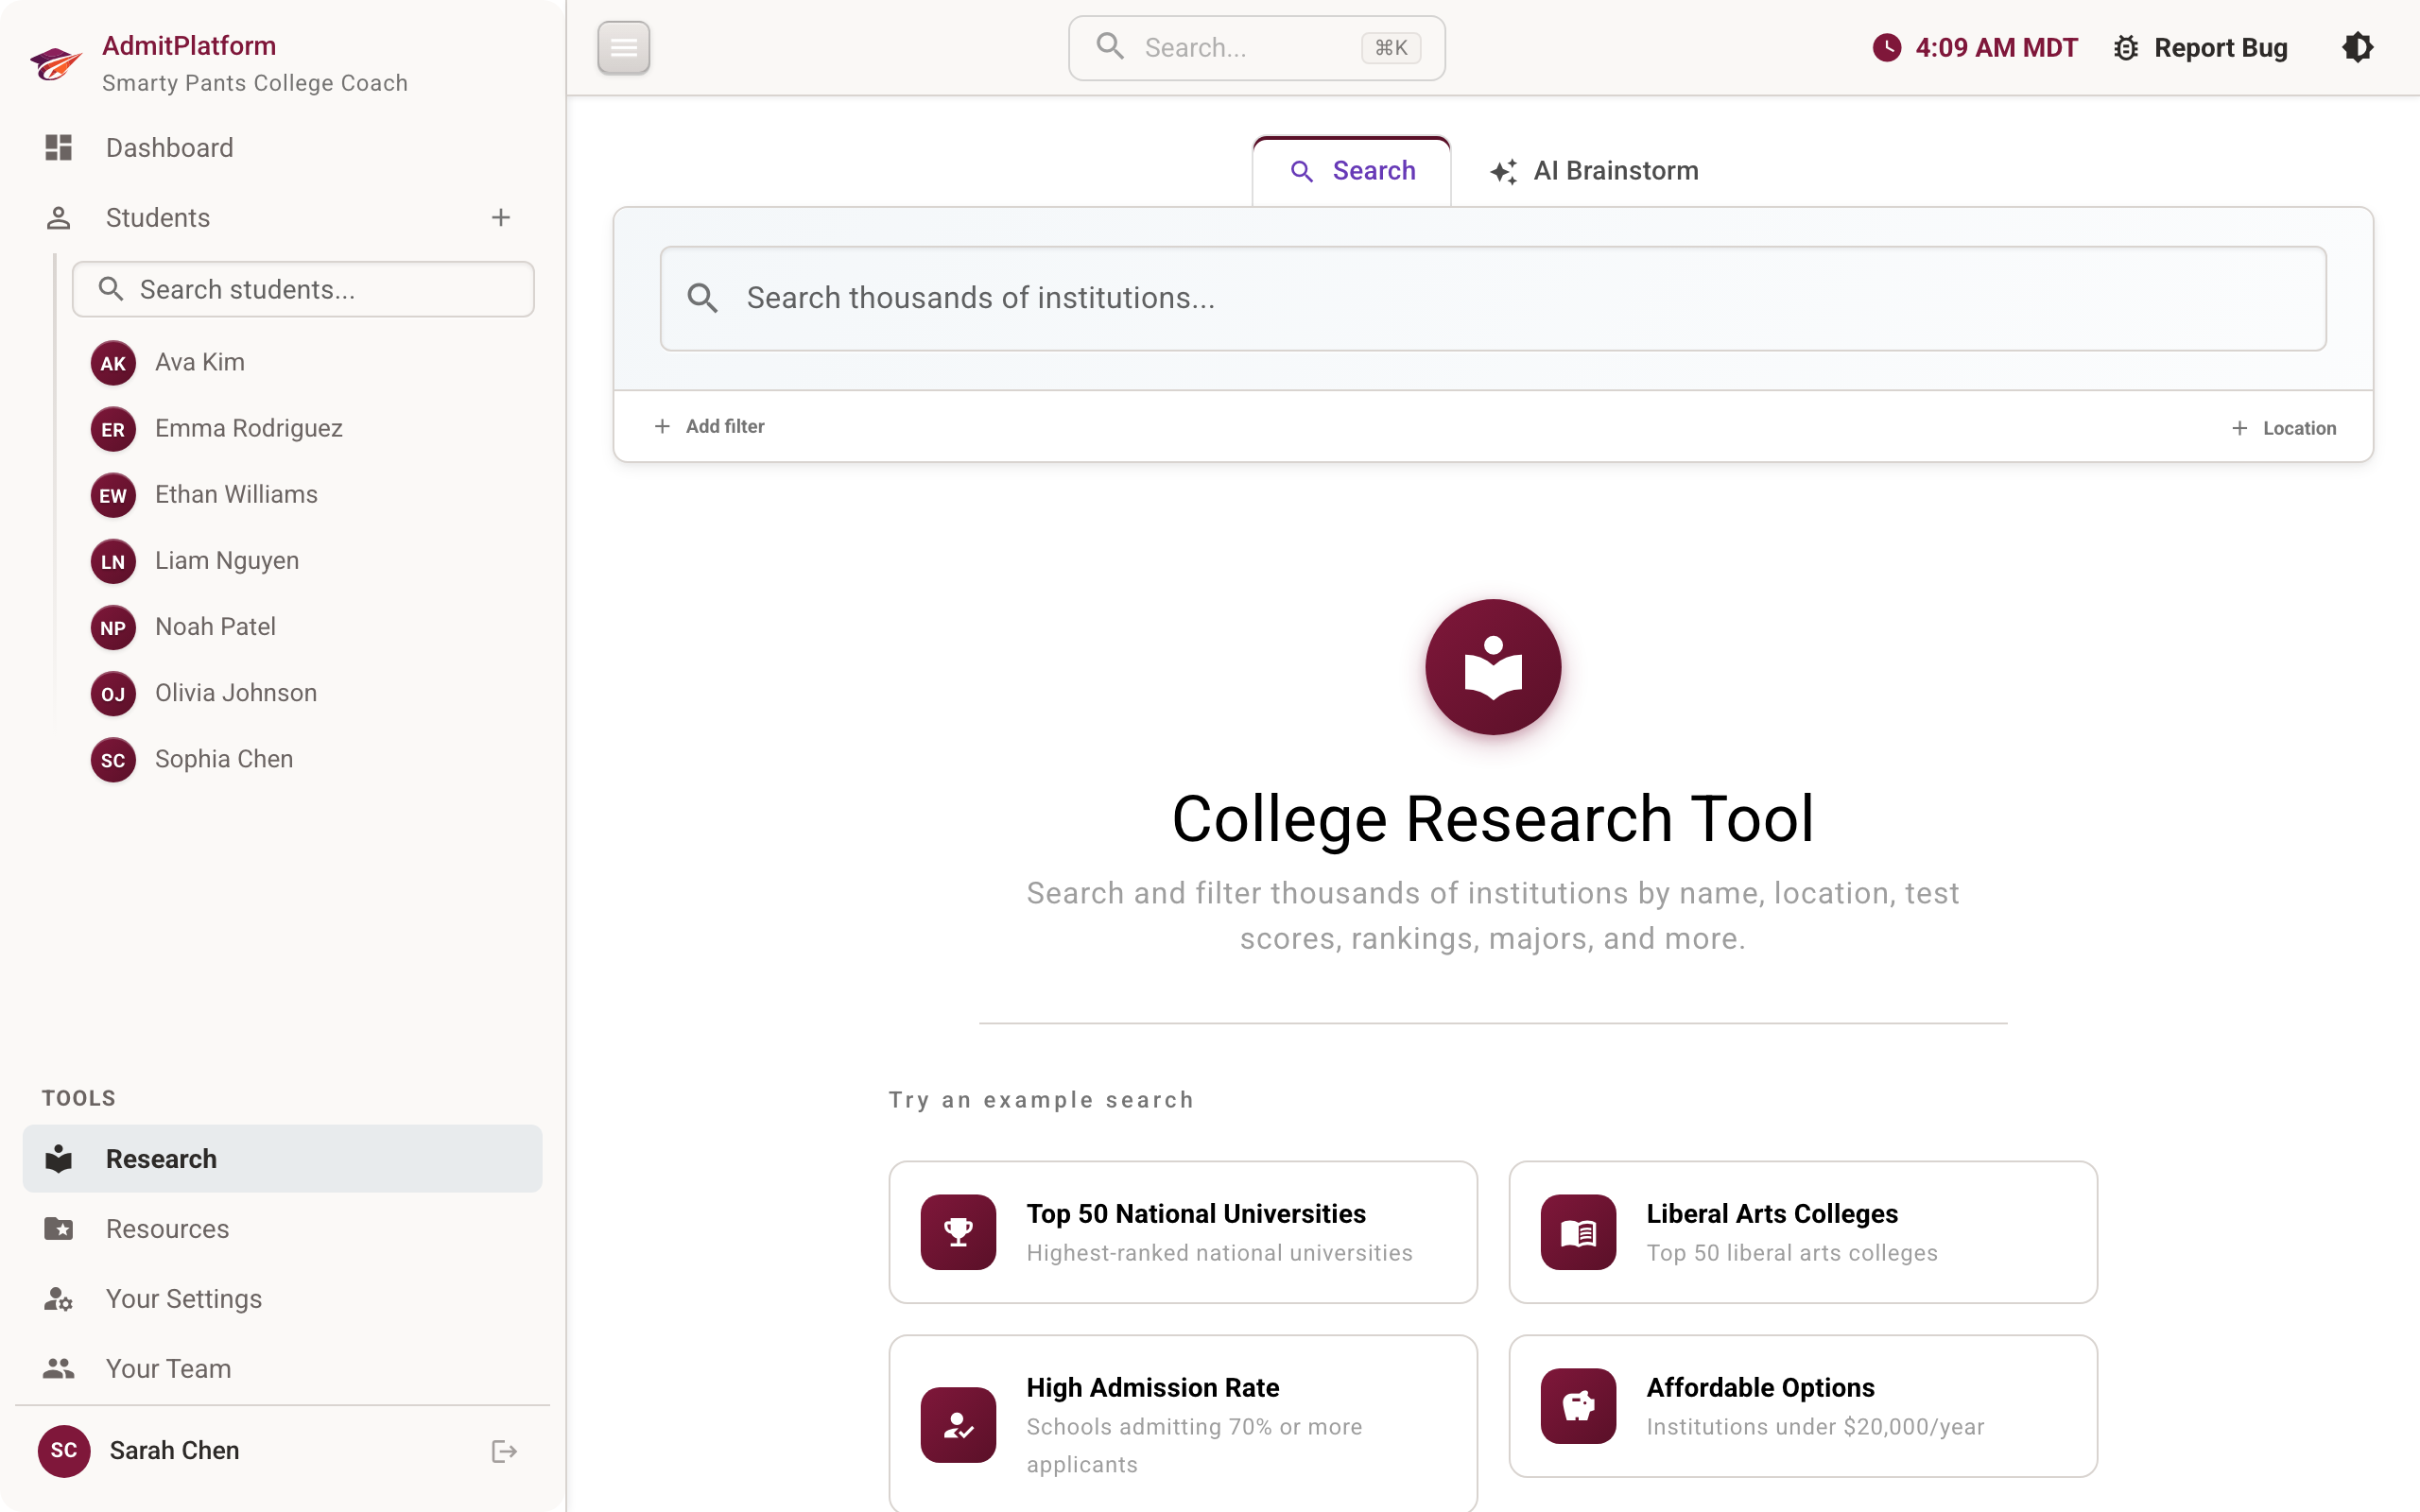Report a bug using the bug icon
The height and width of the screenshot is (1512, 2420).
[2126, 47]
